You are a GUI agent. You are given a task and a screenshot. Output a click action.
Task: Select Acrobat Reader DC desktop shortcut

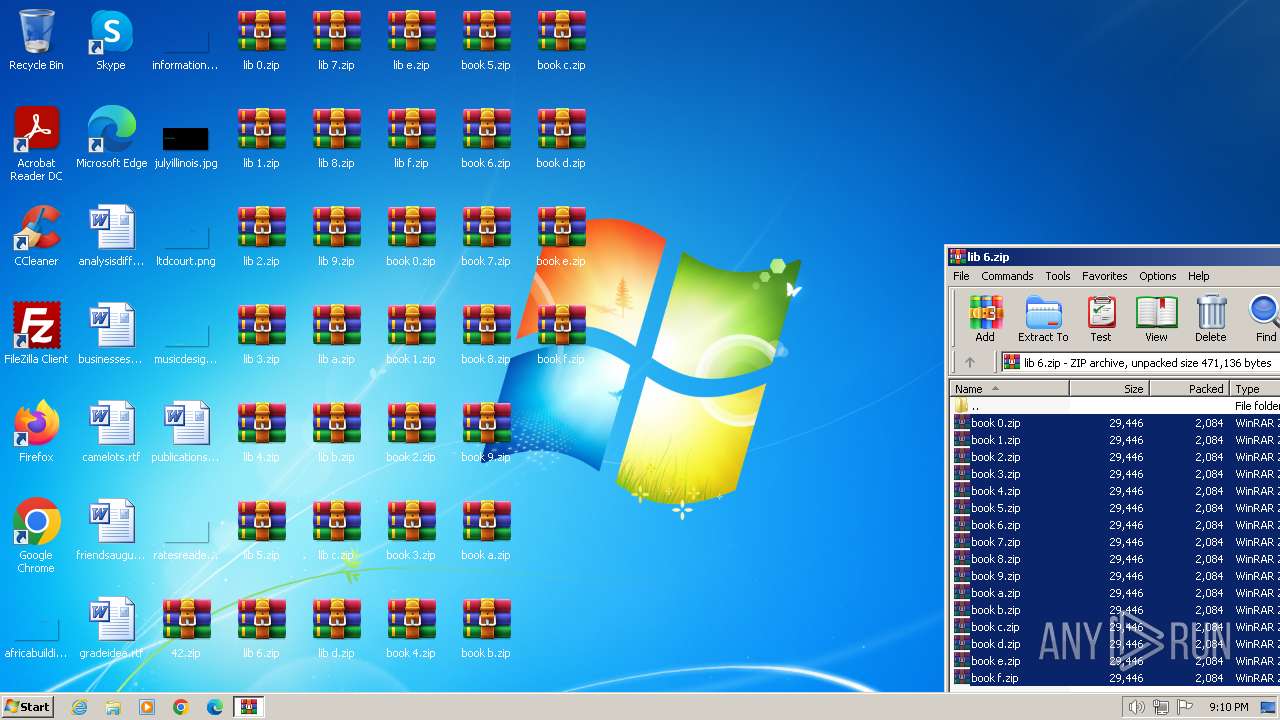[x=36, y=145]
